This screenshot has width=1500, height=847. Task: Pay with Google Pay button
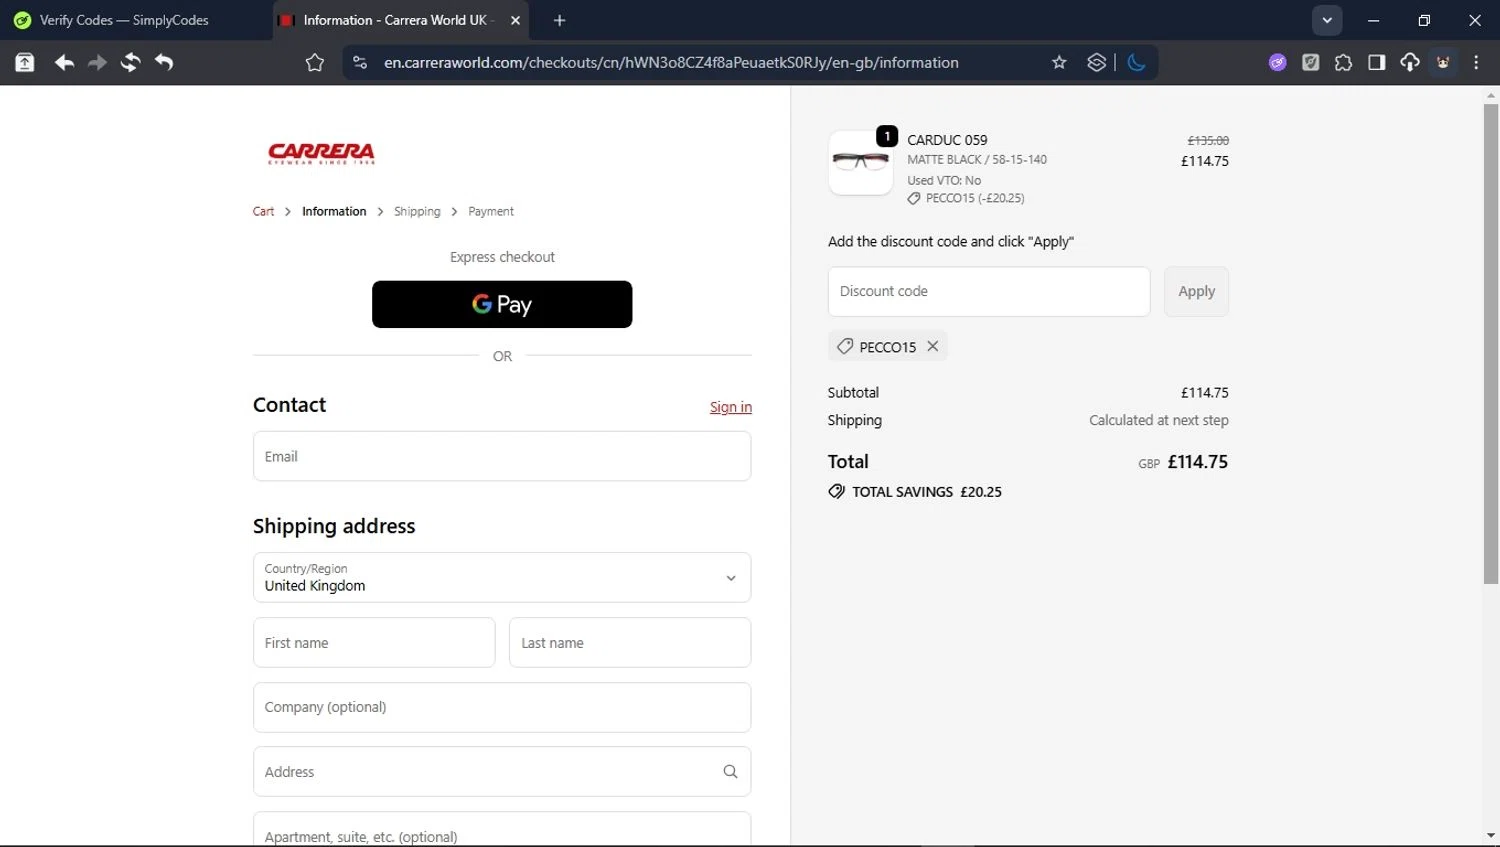[502, 304]
